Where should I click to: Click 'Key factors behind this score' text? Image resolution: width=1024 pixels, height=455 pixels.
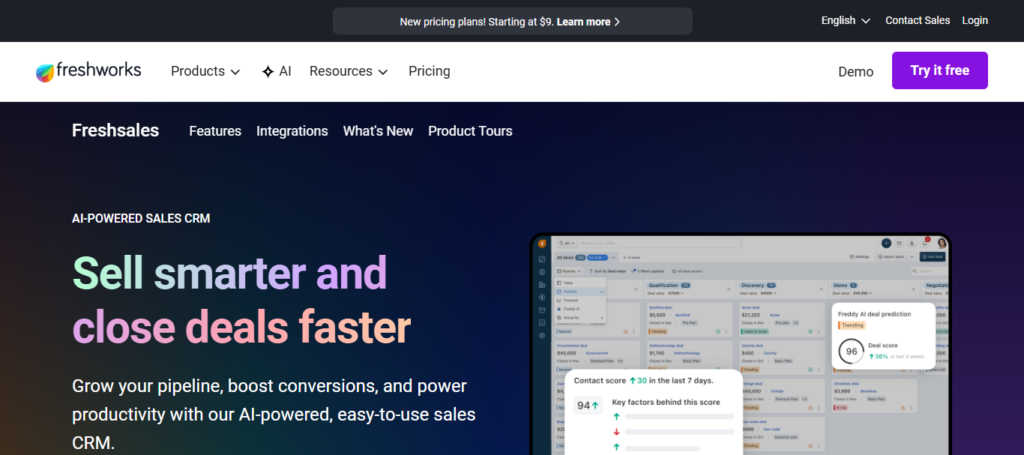coord(666,402)
